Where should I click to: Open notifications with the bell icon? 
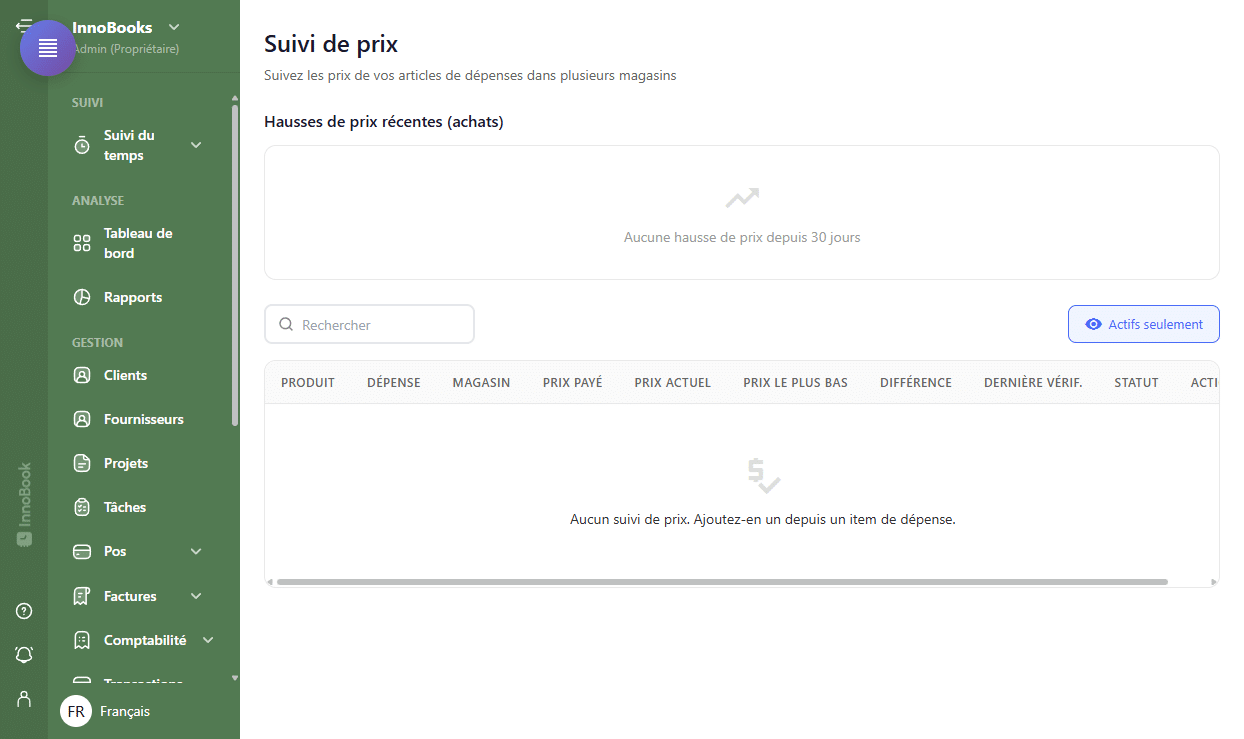(x=24, y=654)
